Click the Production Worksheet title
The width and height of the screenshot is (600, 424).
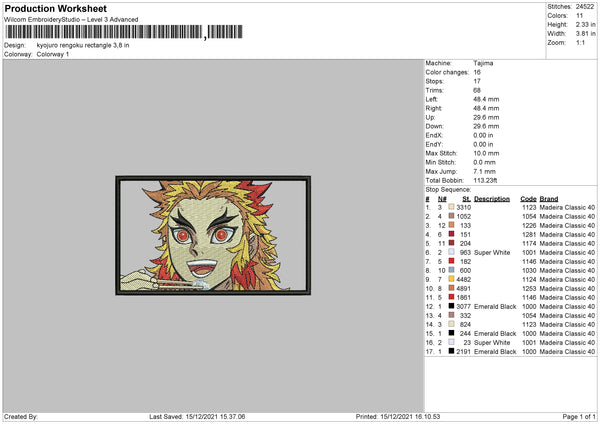point(55,8)
